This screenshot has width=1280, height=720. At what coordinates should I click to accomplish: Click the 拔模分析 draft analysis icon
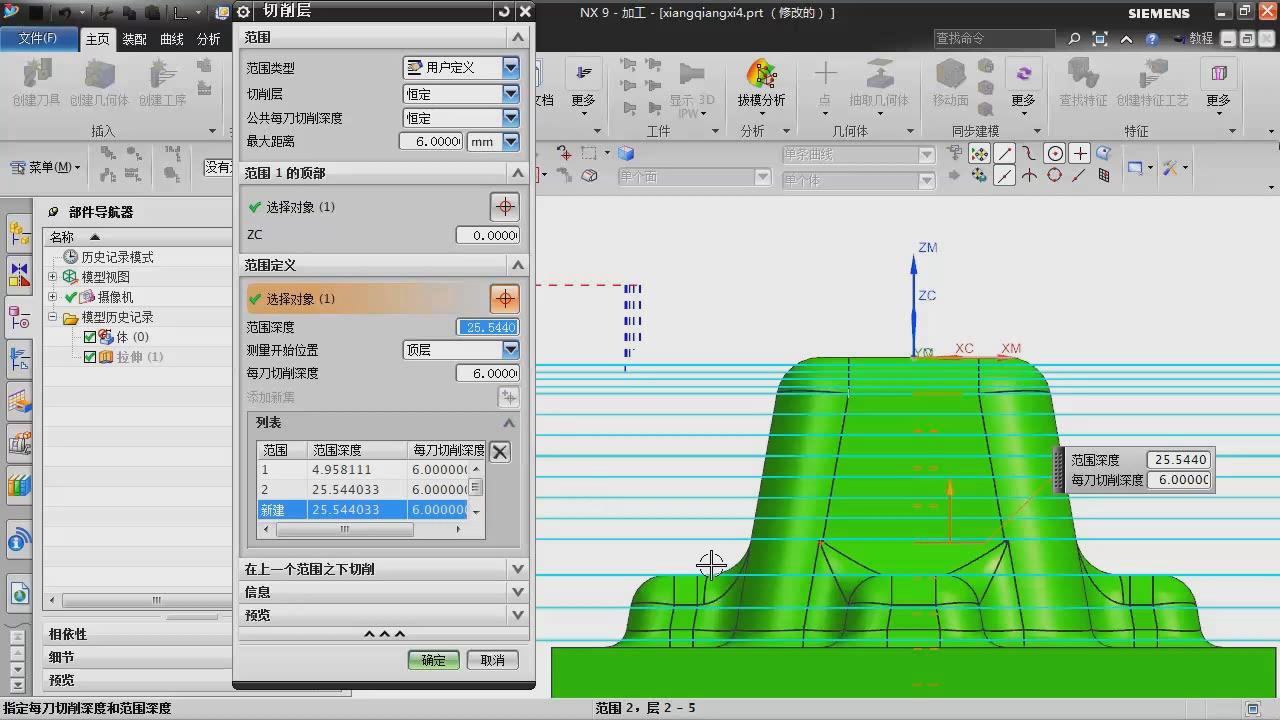point(761,76)
